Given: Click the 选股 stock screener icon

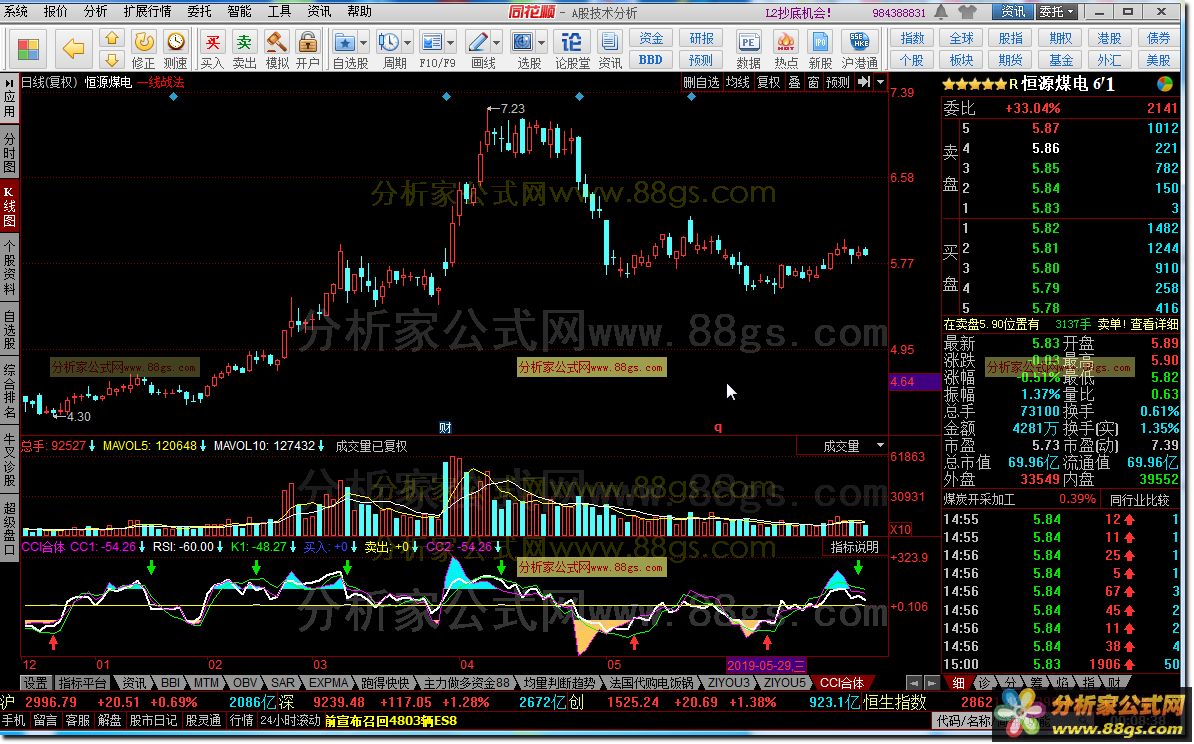Looking at the screenshot, I should 523,43.
